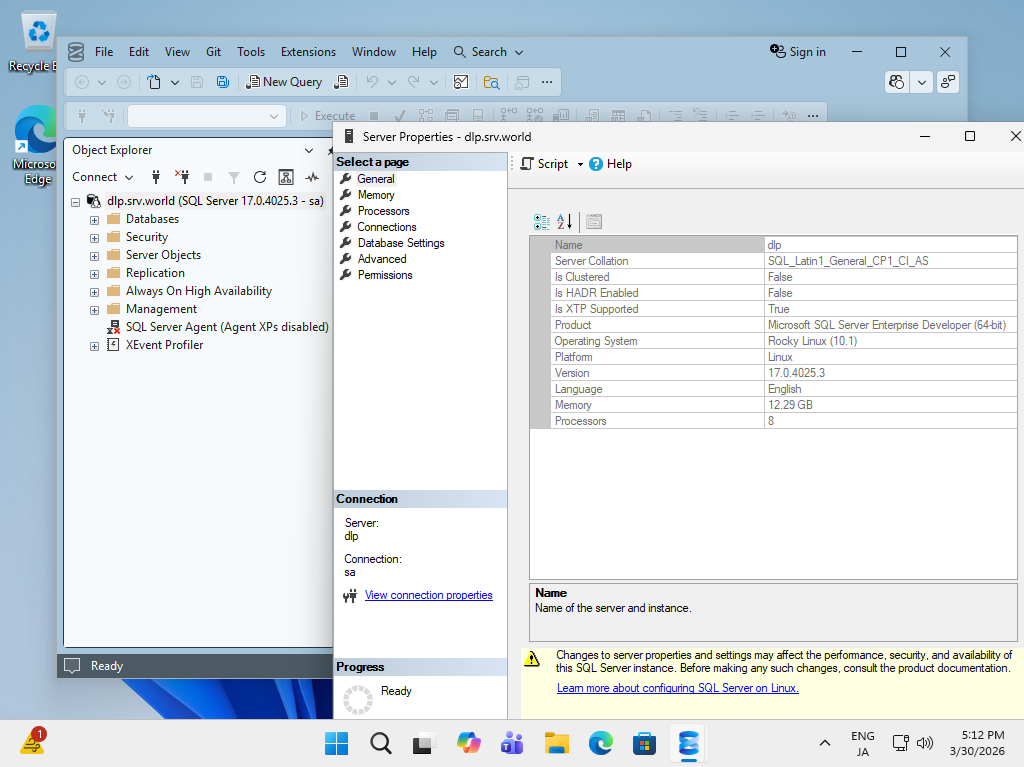1024x767 pixels.
Task: Click the Property Pages icon in property grid
Action: click(x=594, y=221)
